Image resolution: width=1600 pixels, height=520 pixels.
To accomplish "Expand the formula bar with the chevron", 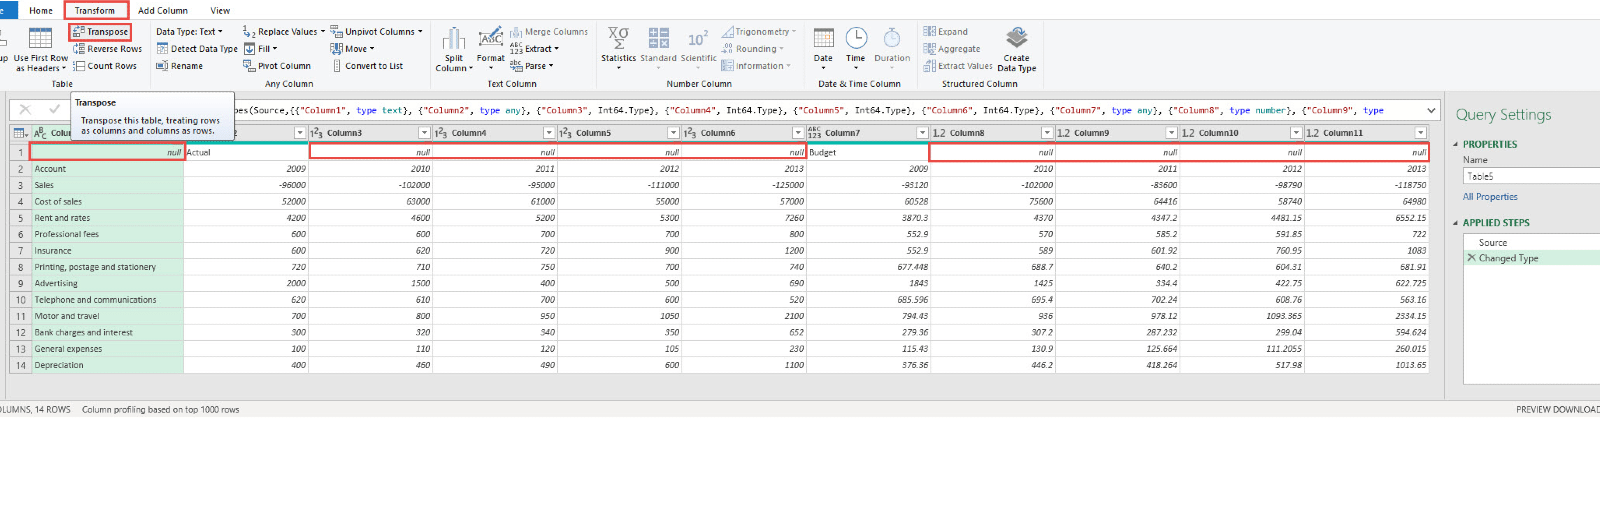I will coord(1431,110).
